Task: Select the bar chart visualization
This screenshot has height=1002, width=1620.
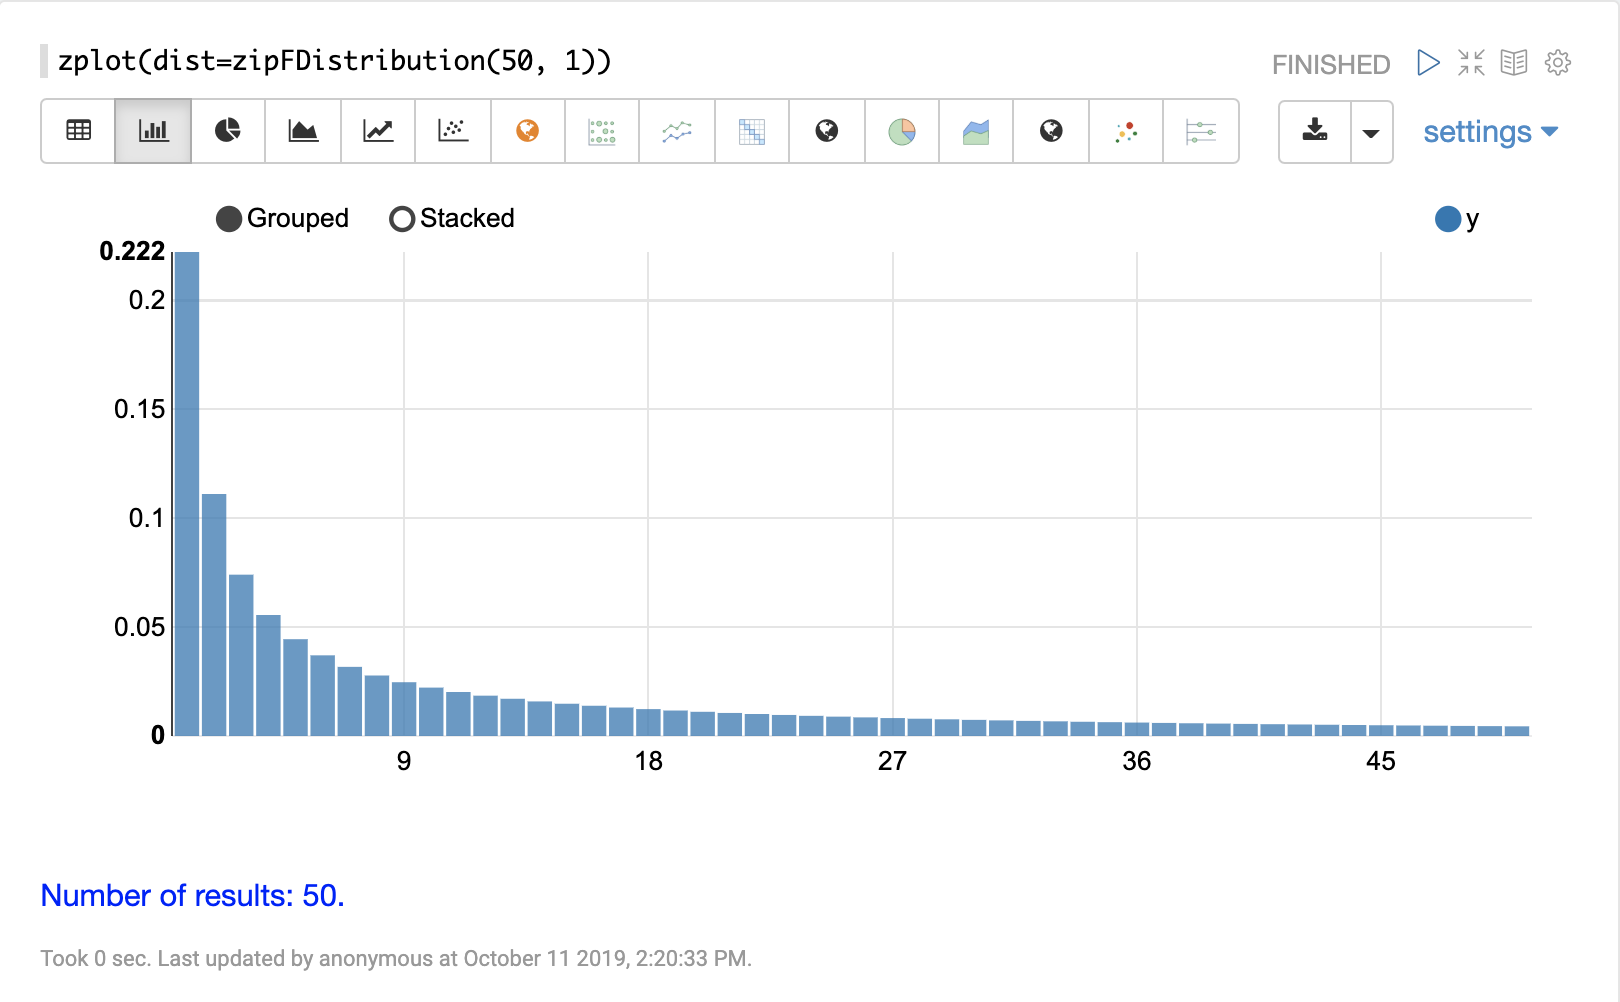Action: [x=153, y=131]
